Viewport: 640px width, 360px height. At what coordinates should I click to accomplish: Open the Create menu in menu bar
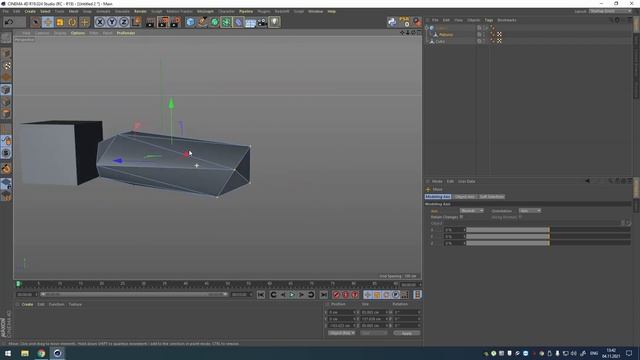(30, 11)
